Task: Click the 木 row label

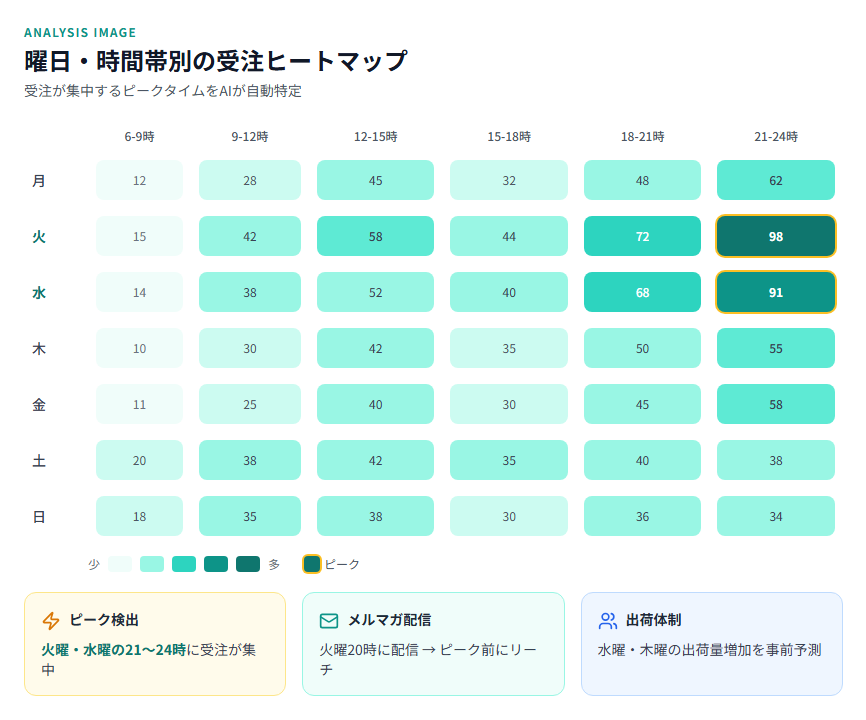Action: pyautogui.click(x=39, y=348)
